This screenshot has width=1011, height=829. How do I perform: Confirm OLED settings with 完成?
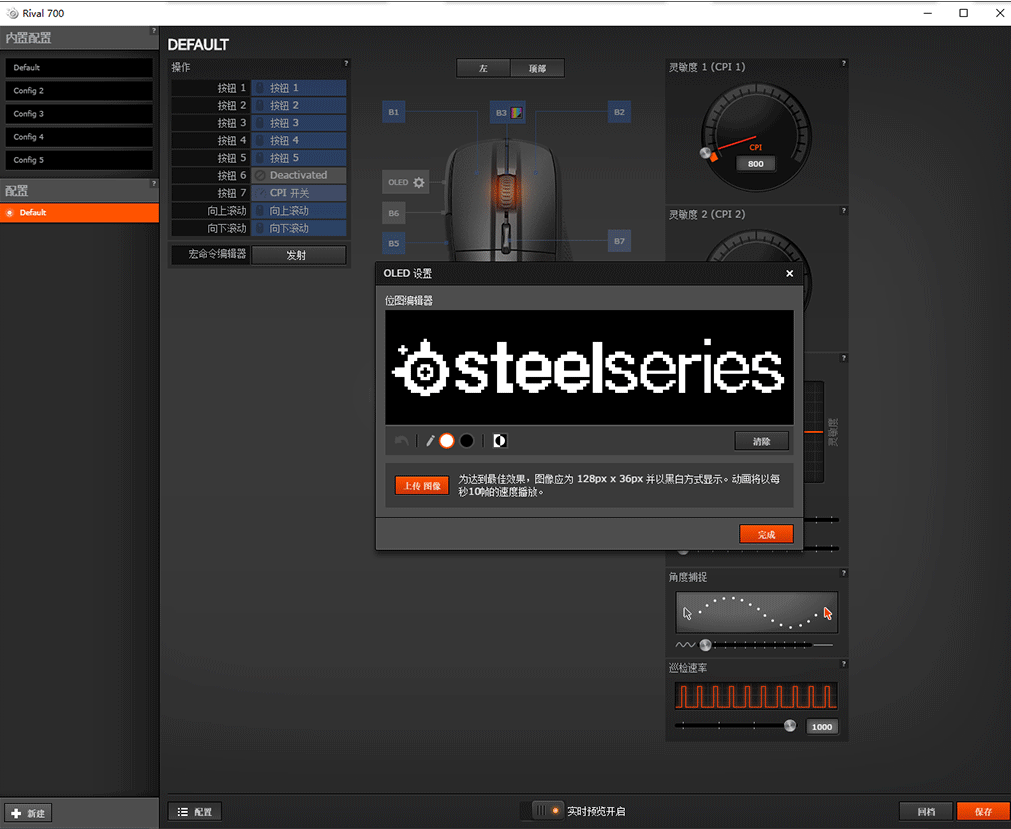(x=766, y=534)
